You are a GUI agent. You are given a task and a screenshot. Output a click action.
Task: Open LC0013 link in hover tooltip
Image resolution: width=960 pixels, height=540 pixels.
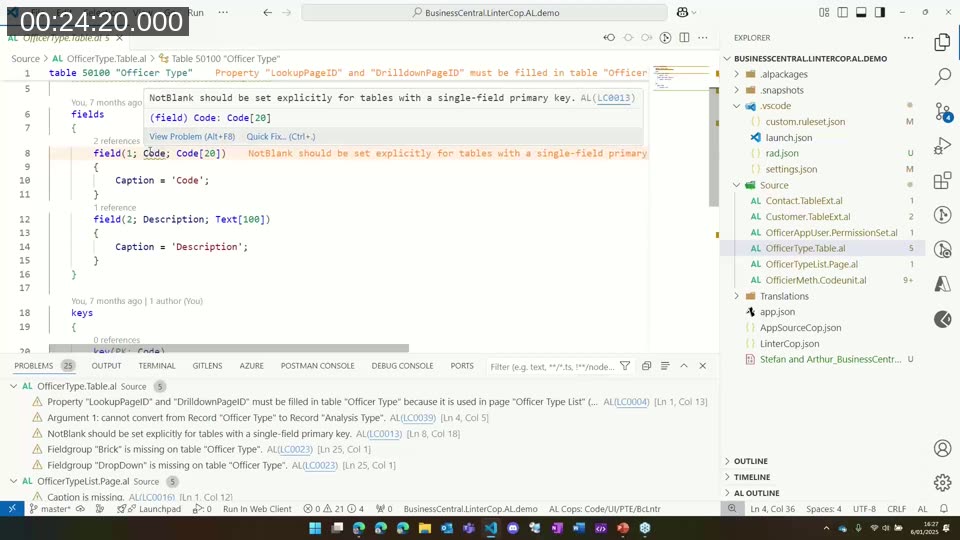tap(613, 98)
